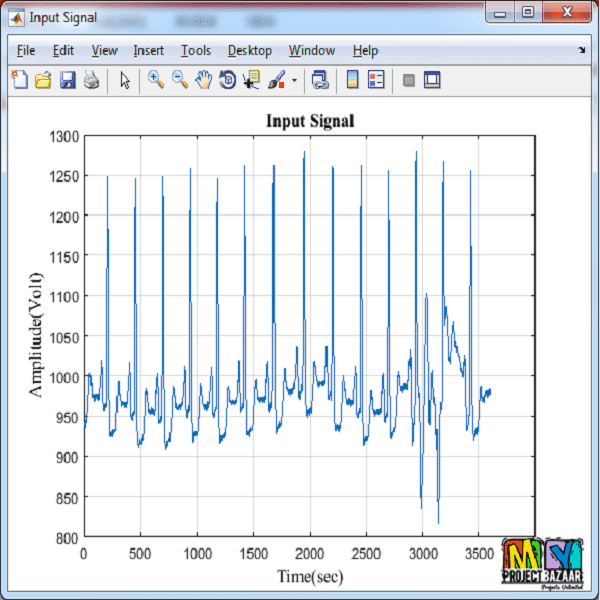
Task: Click the blue signal line in the plot
Action: 108,250
